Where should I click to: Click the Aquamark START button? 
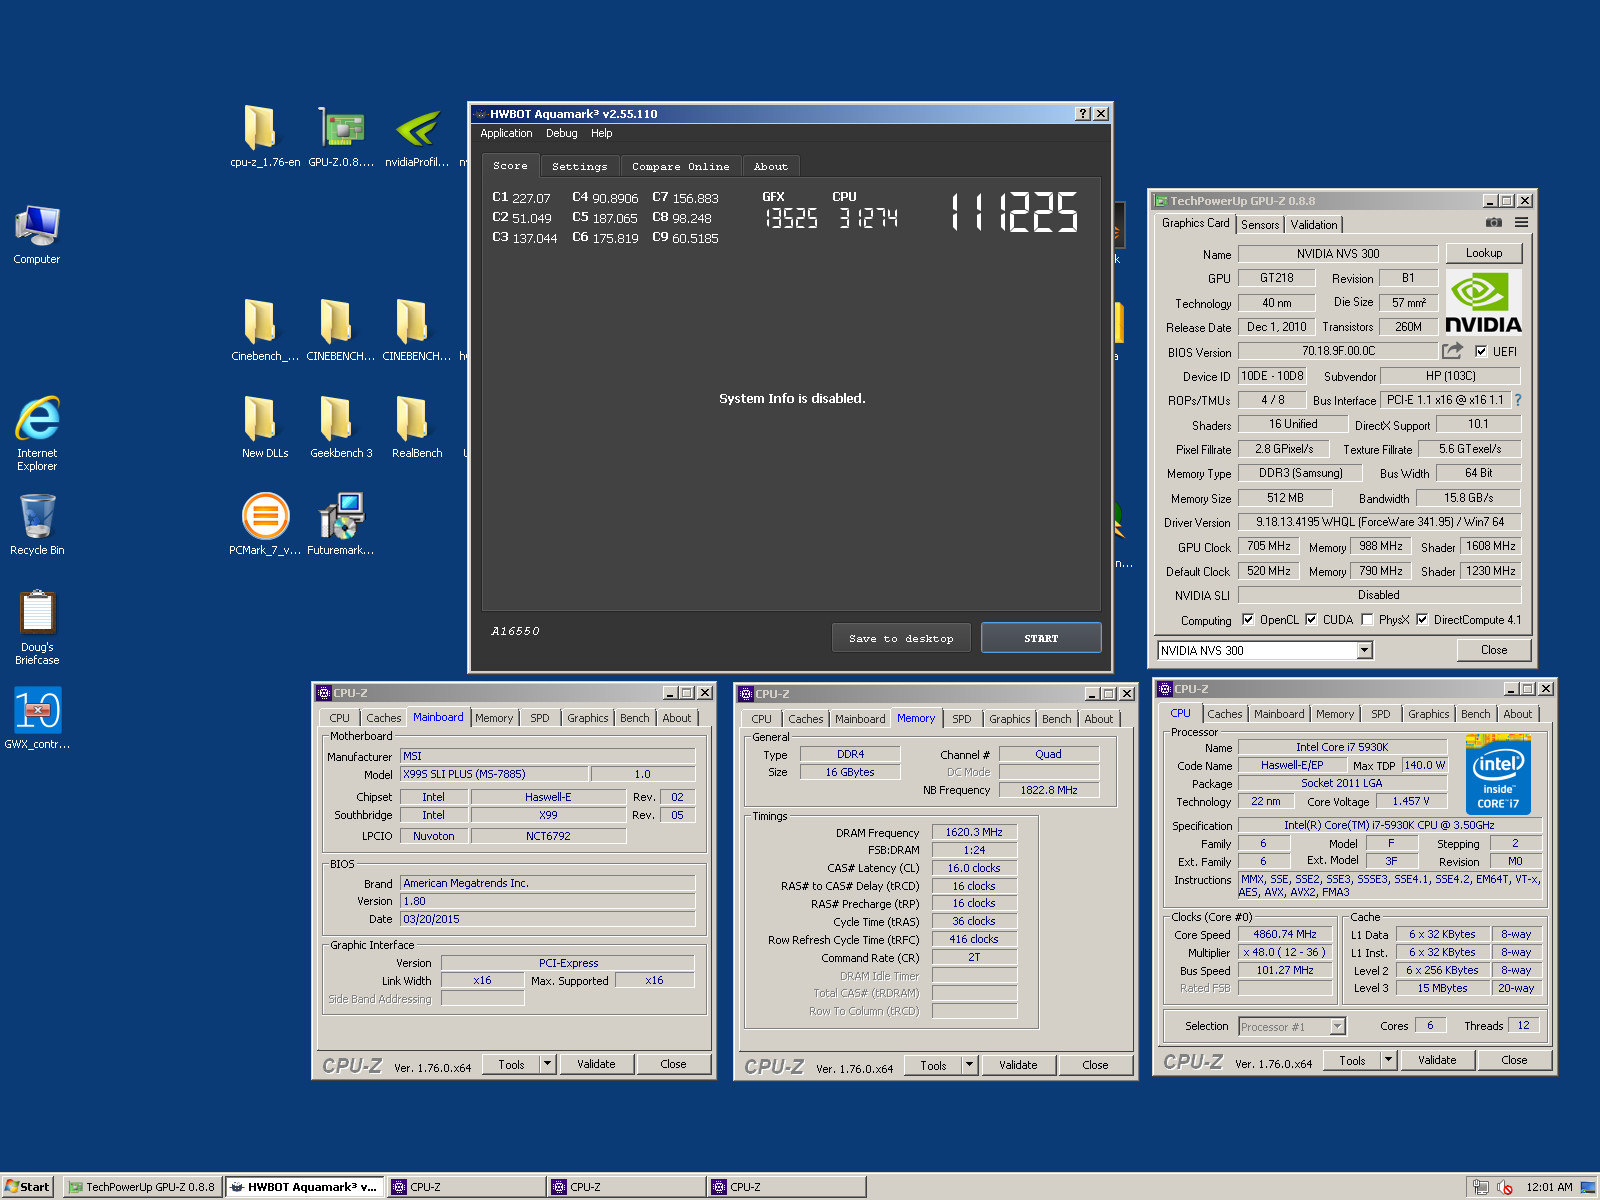1041,638
